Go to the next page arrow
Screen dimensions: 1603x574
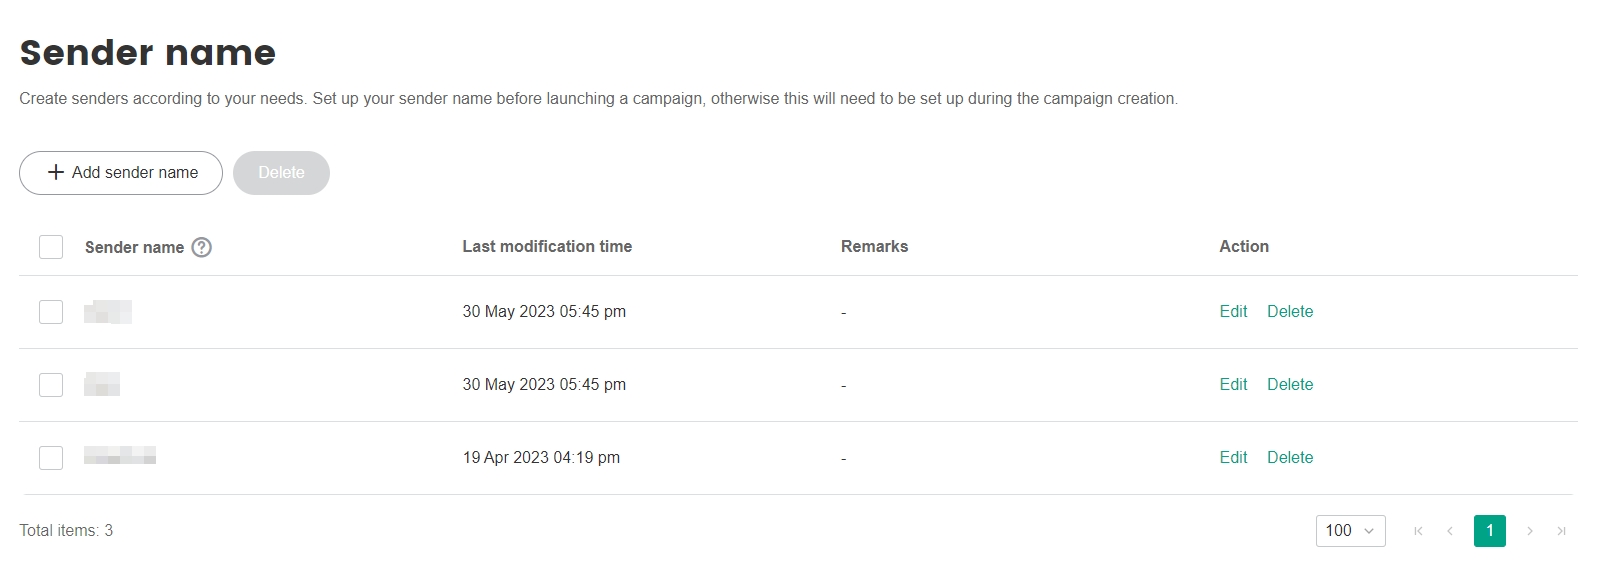1530,531
